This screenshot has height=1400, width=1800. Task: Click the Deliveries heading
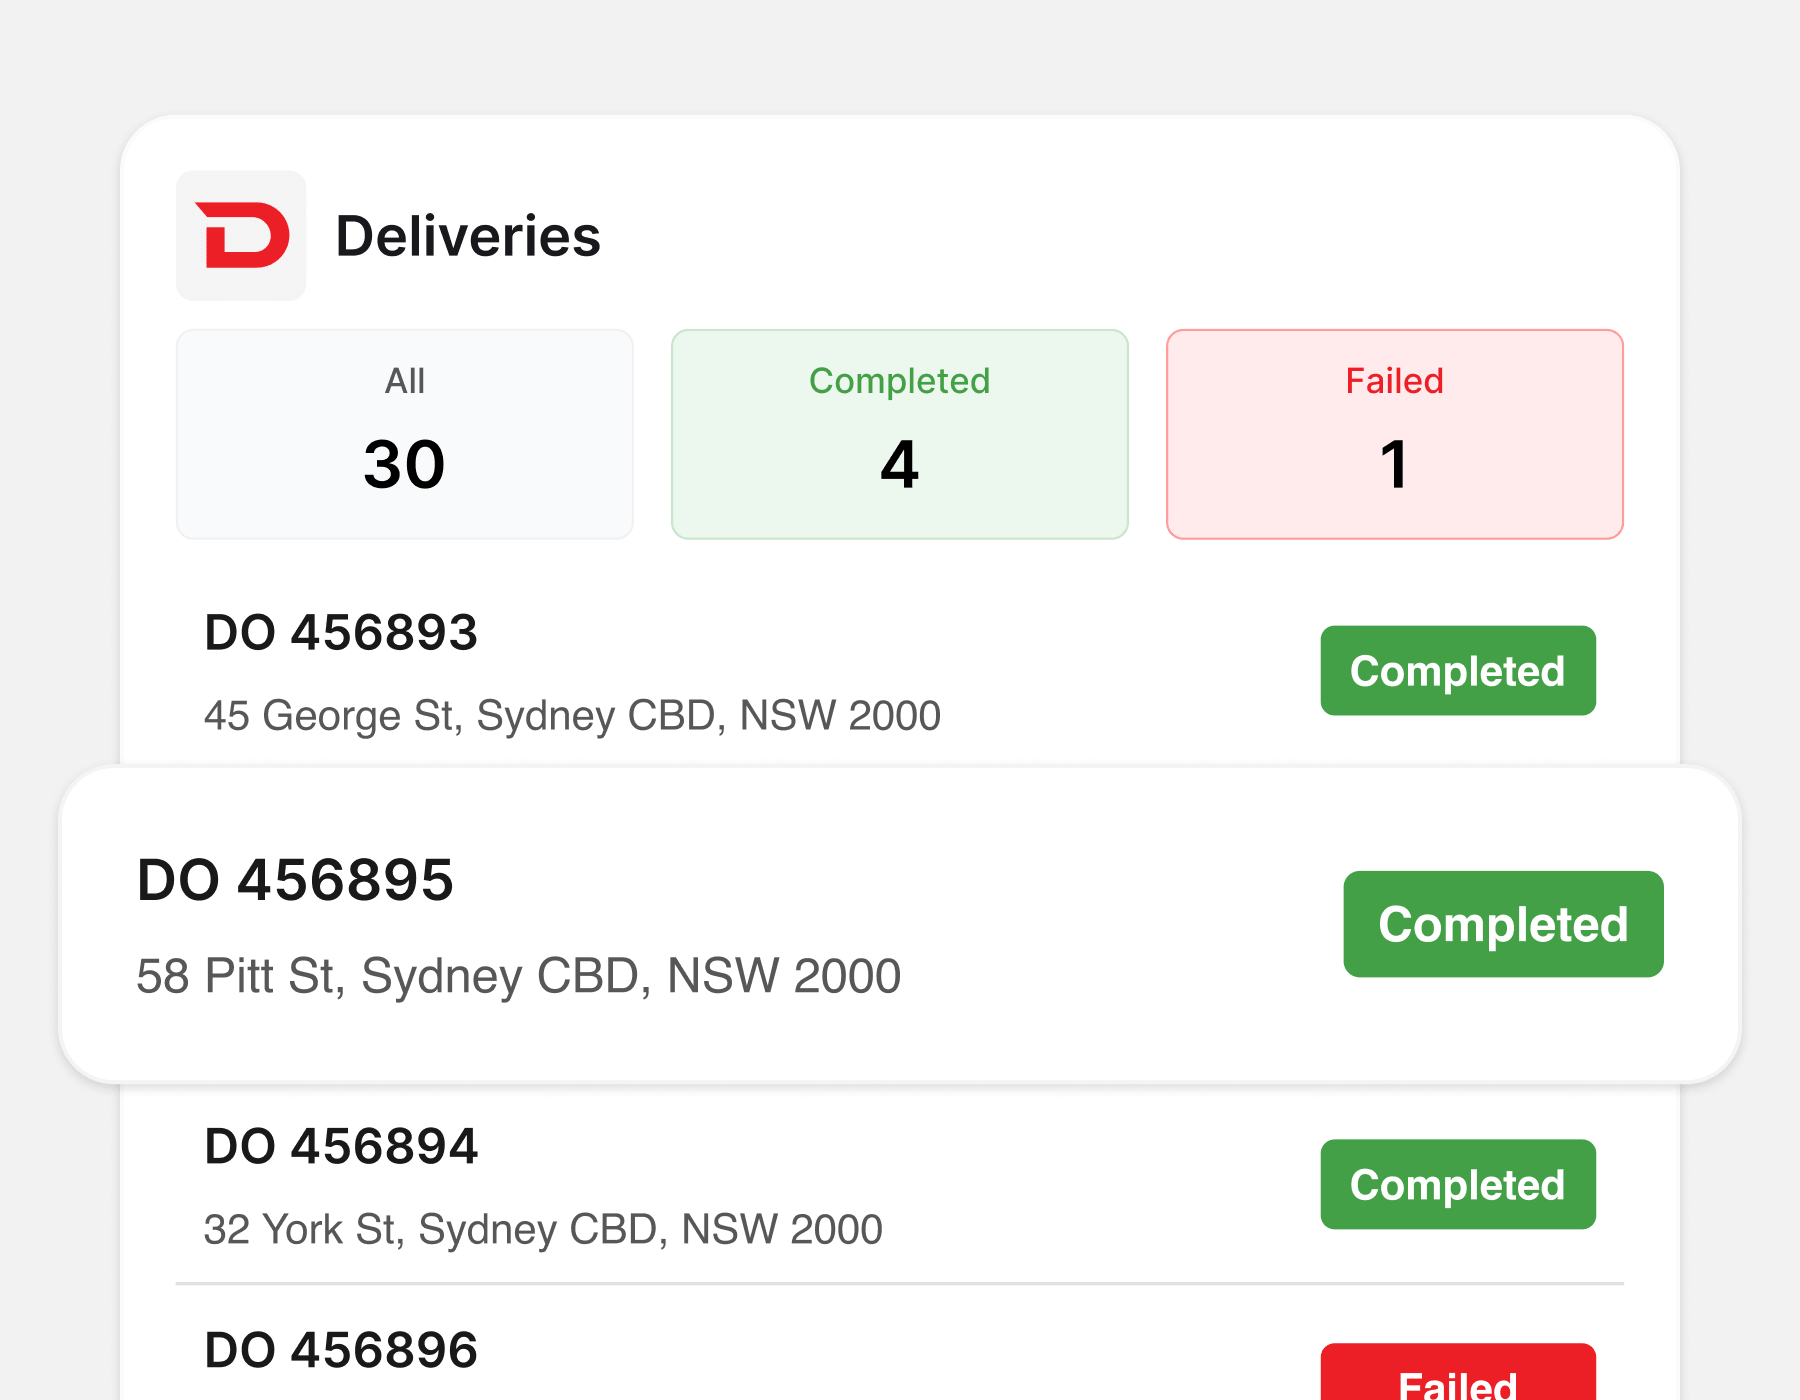pyautogui.click(x=468, y=236)
